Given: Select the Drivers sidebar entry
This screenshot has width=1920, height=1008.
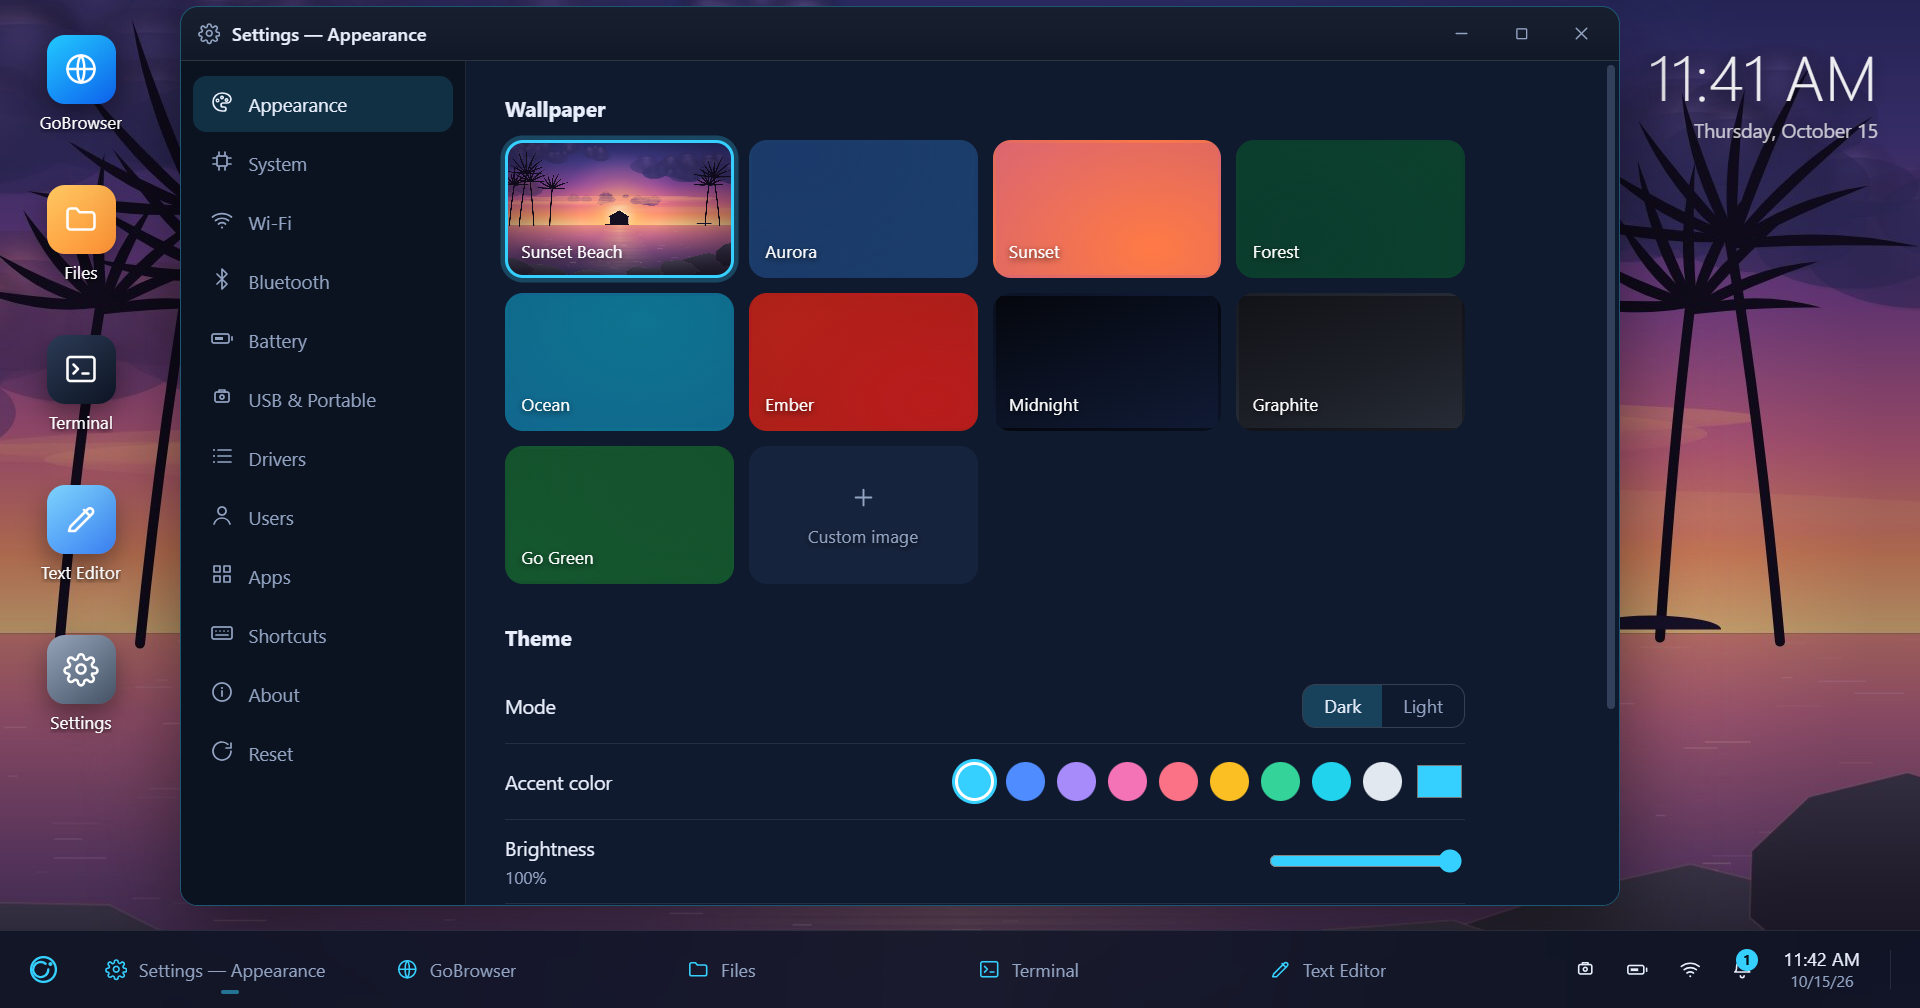Looking at the screenshot, I should tap(322, 459).
